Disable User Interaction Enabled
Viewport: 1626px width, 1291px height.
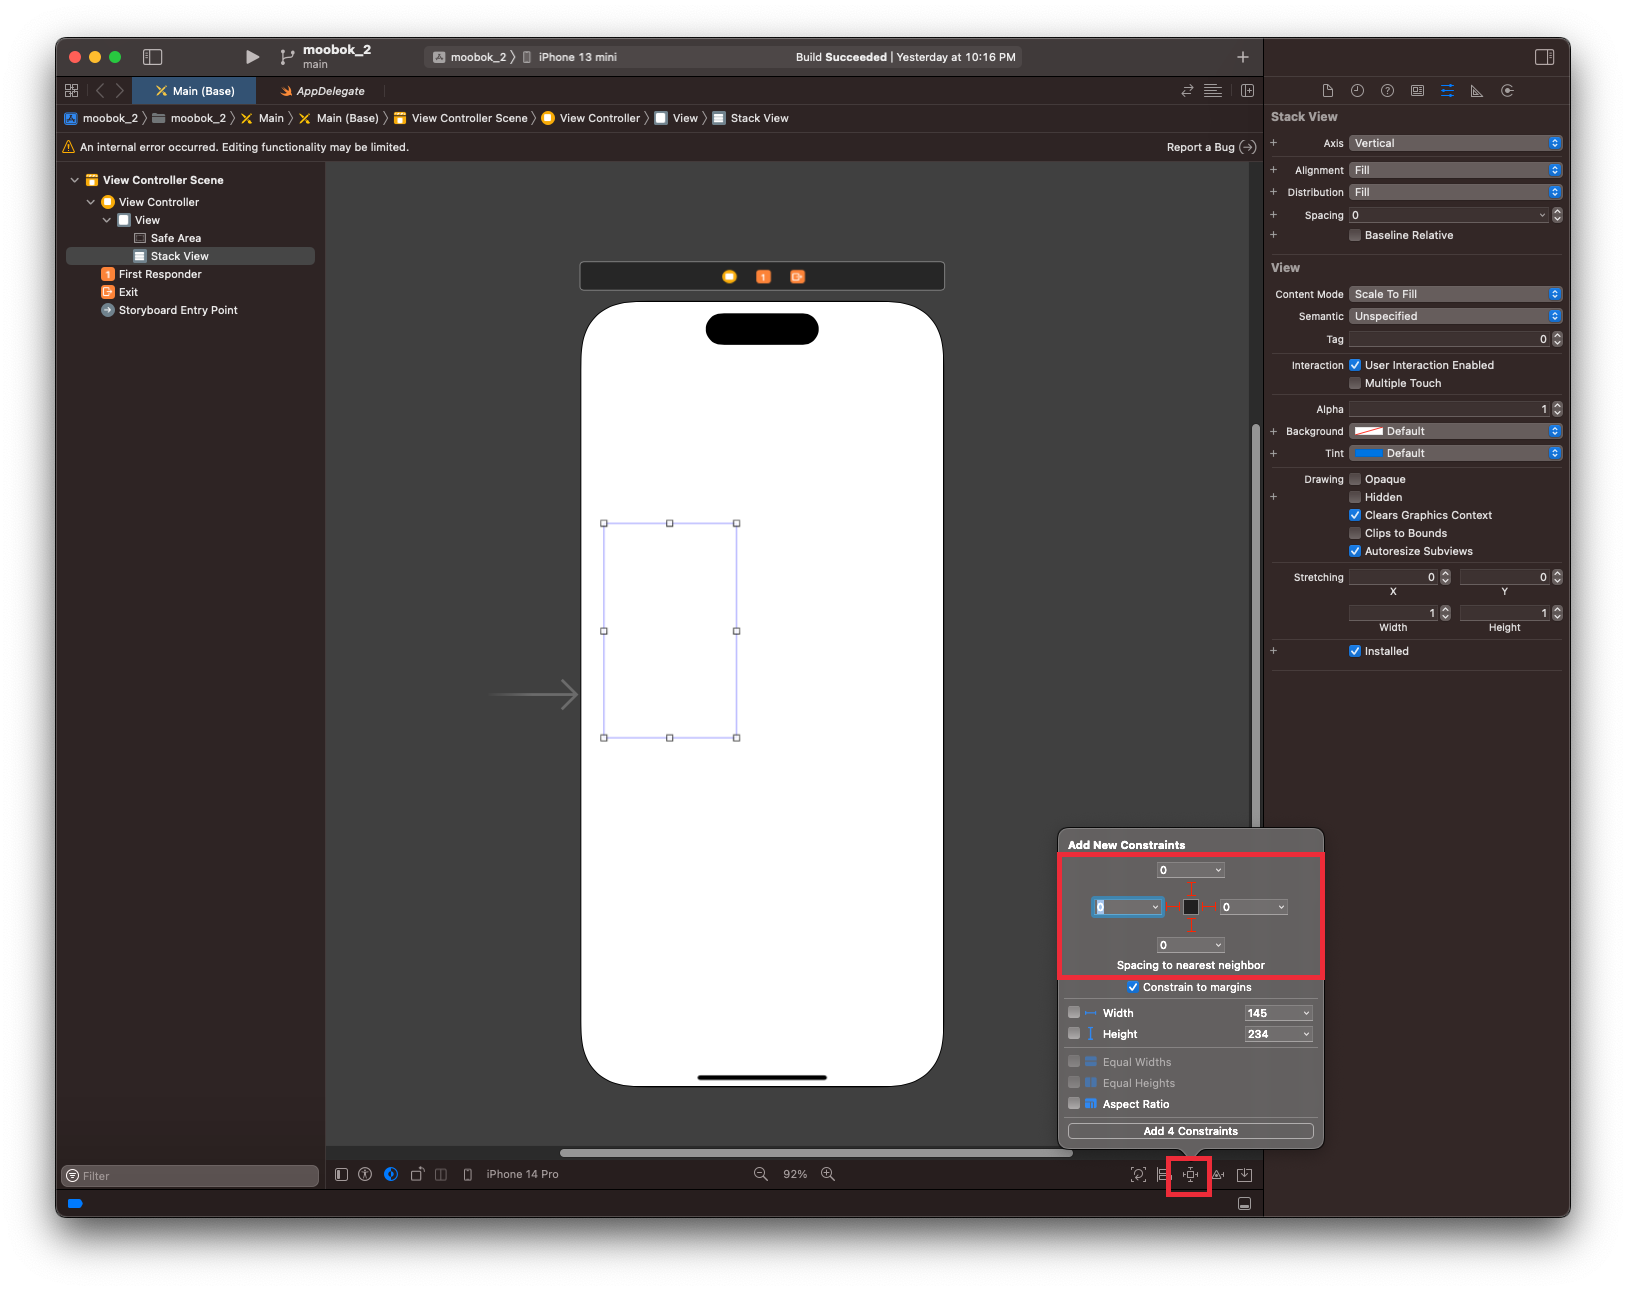1355,366
